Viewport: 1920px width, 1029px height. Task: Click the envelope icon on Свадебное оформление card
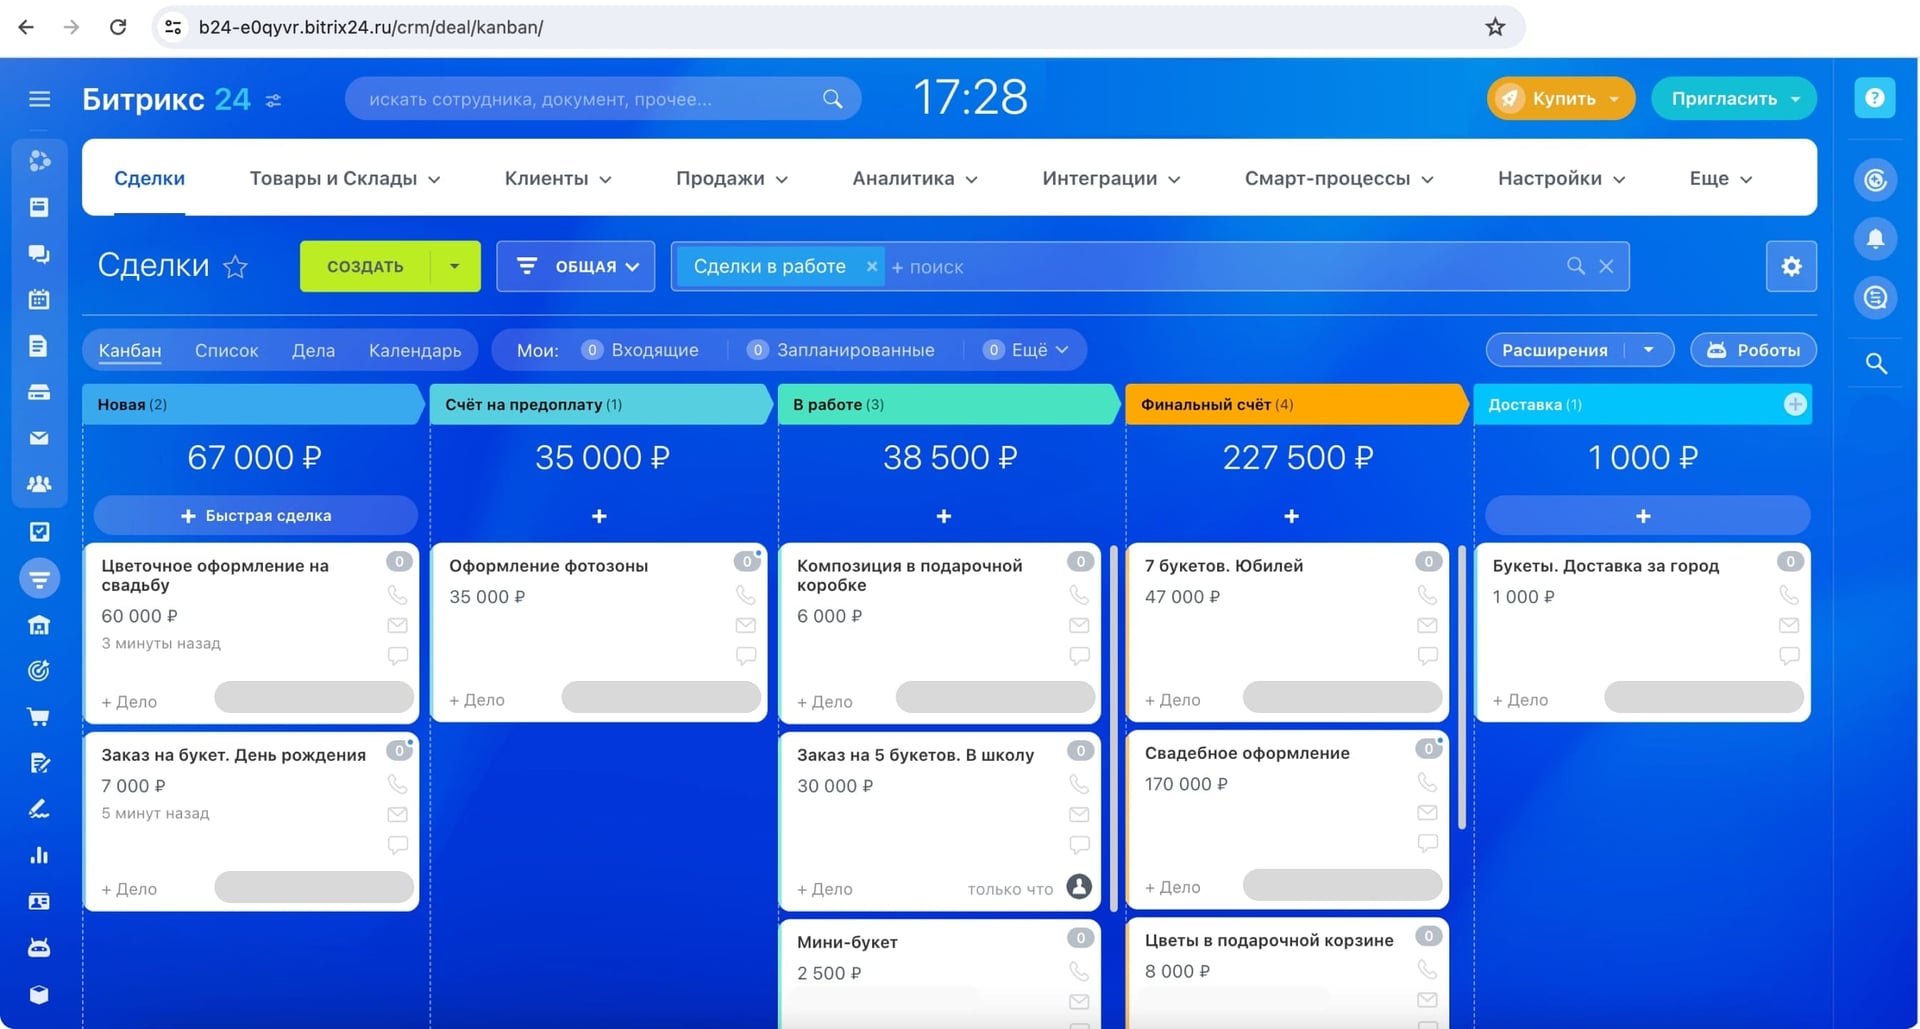coord(1428,812)
